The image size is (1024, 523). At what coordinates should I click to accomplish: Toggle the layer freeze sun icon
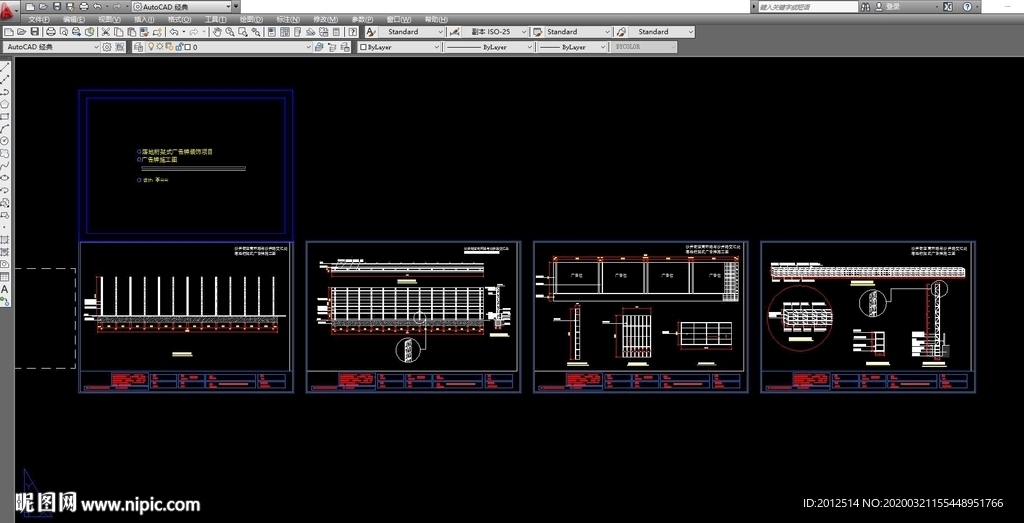pyautogui.click(x=161, y=47)
